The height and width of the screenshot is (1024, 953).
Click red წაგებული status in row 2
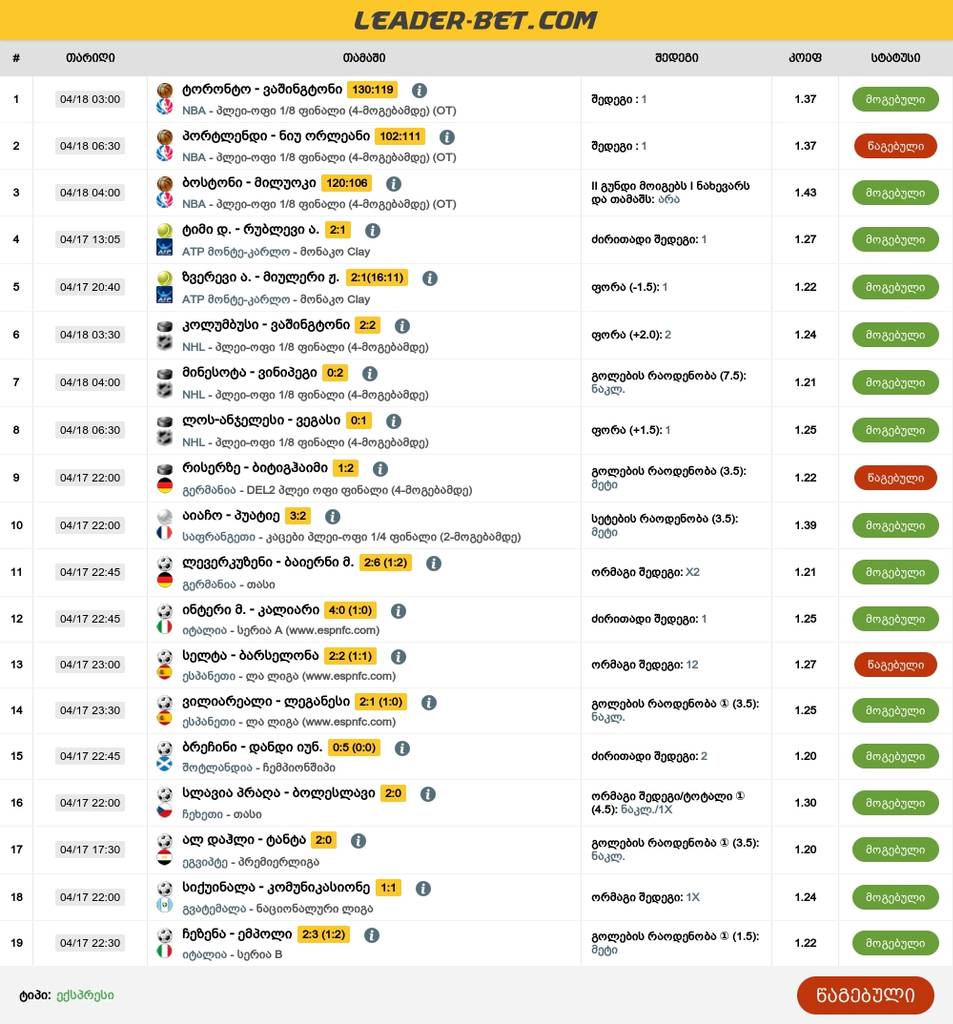click(x=896, y=146)
